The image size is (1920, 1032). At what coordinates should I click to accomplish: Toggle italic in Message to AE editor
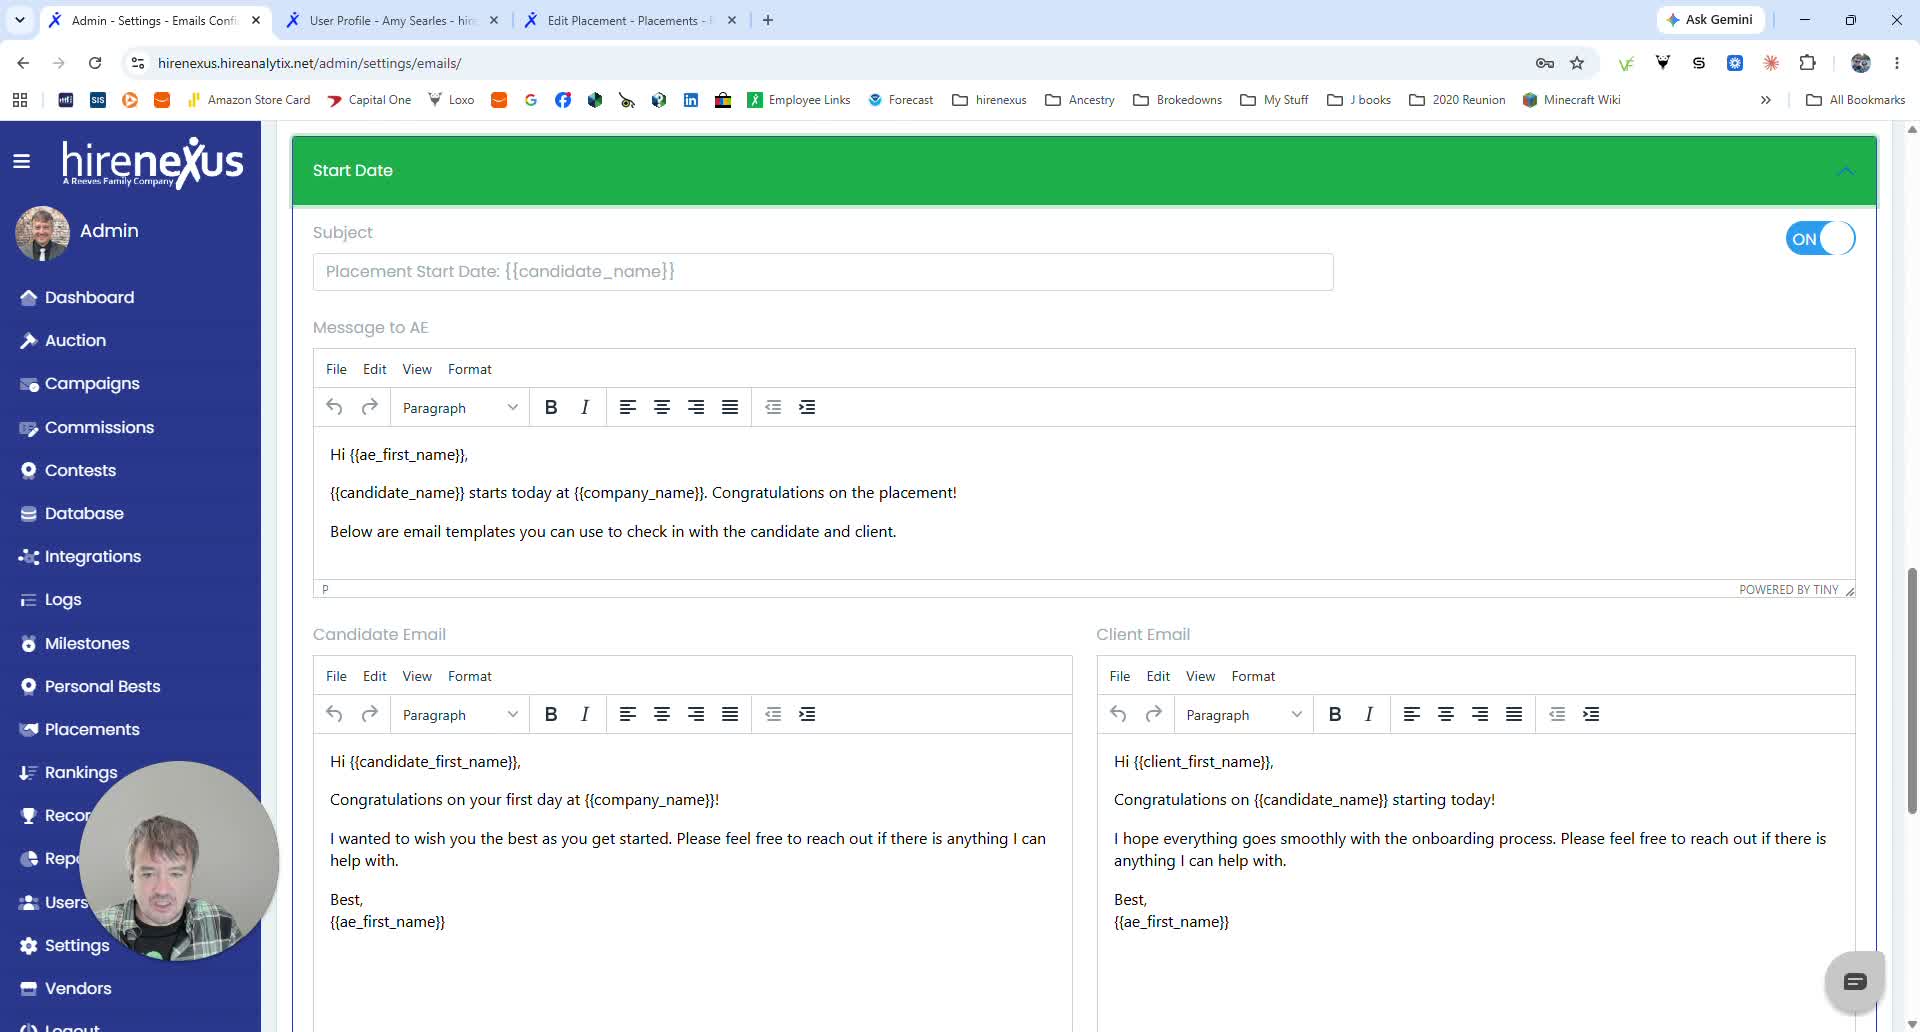(x=585, y=407)
